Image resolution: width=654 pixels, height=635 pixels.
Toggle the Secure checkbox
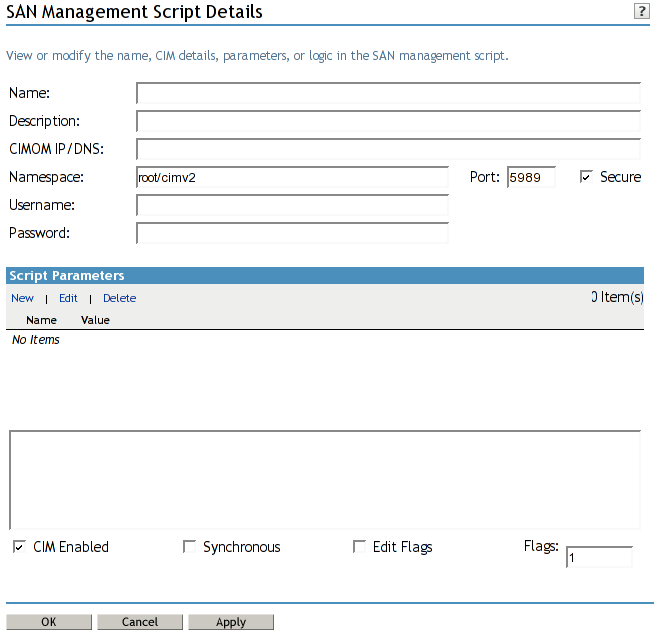coord(586,177)
